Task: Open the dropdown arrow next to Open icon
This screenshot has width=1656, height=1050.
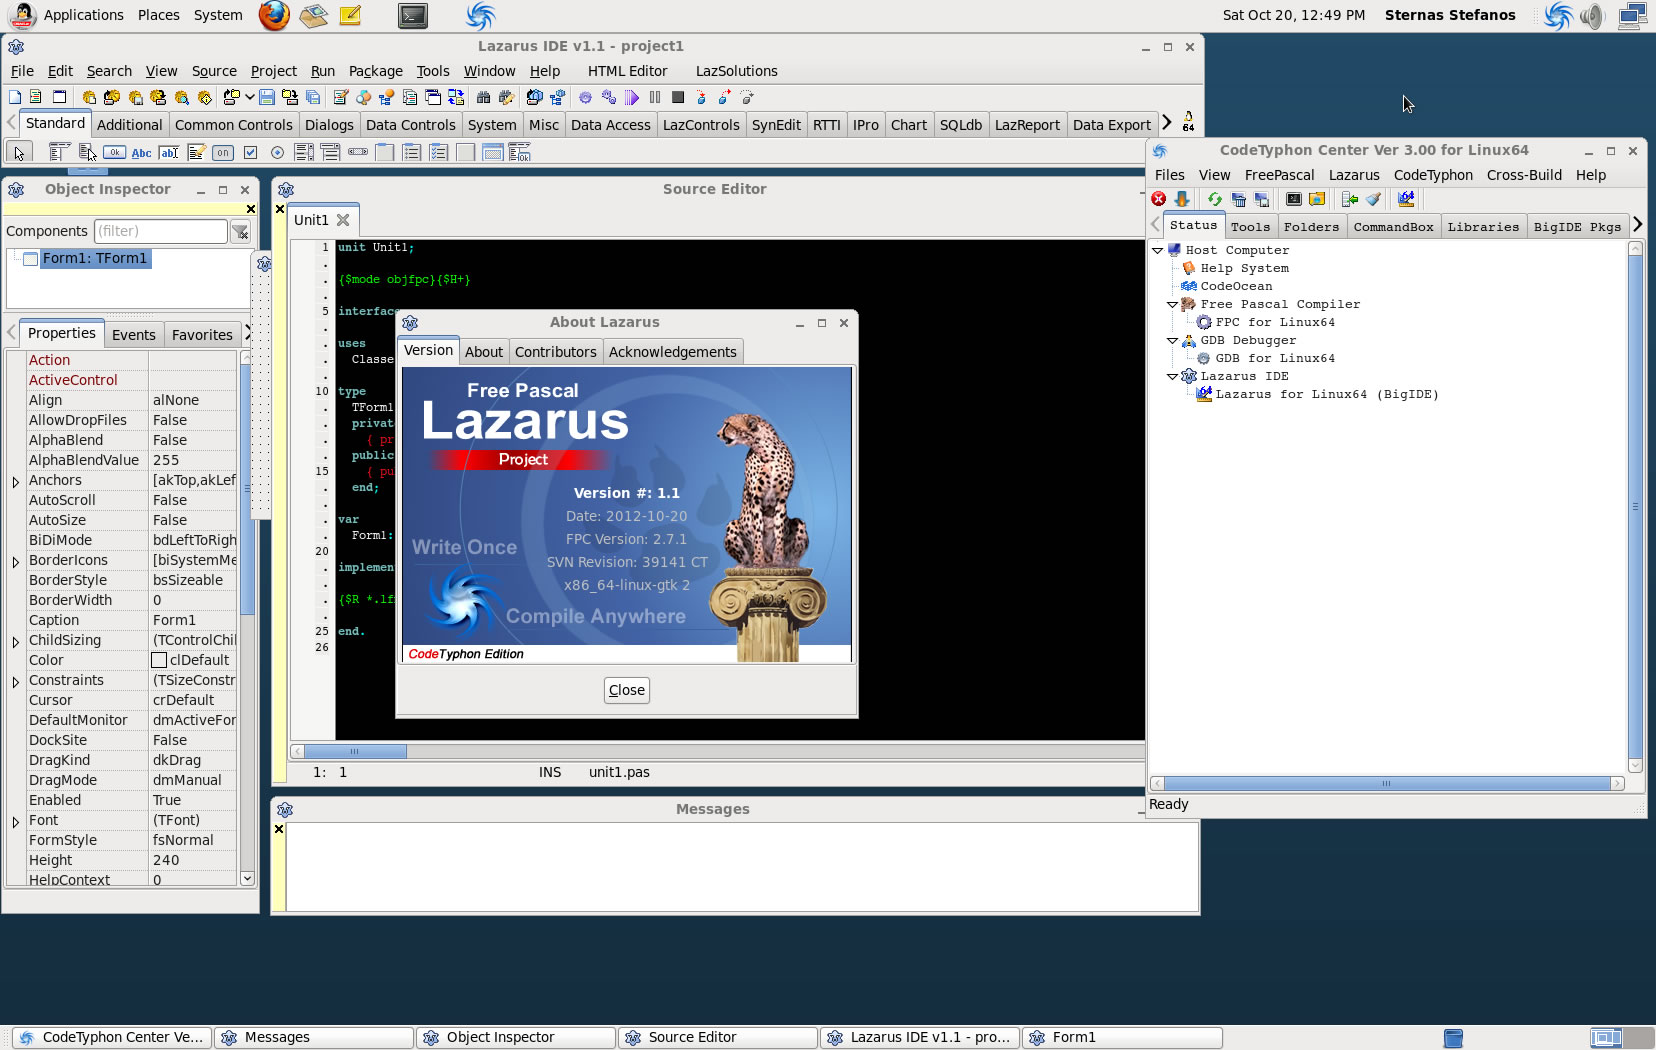Action: pos(249,97)
